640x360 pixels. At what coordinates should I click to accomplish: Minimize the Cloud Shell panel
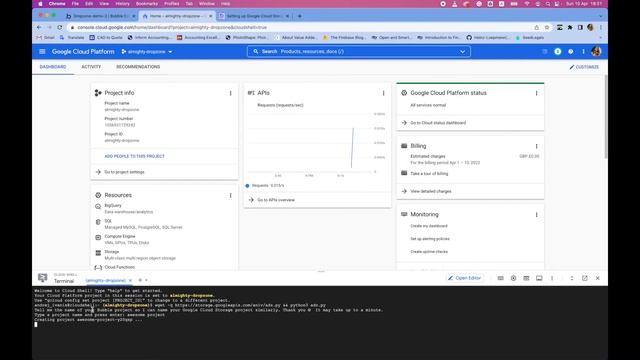[x=572, y=278]
